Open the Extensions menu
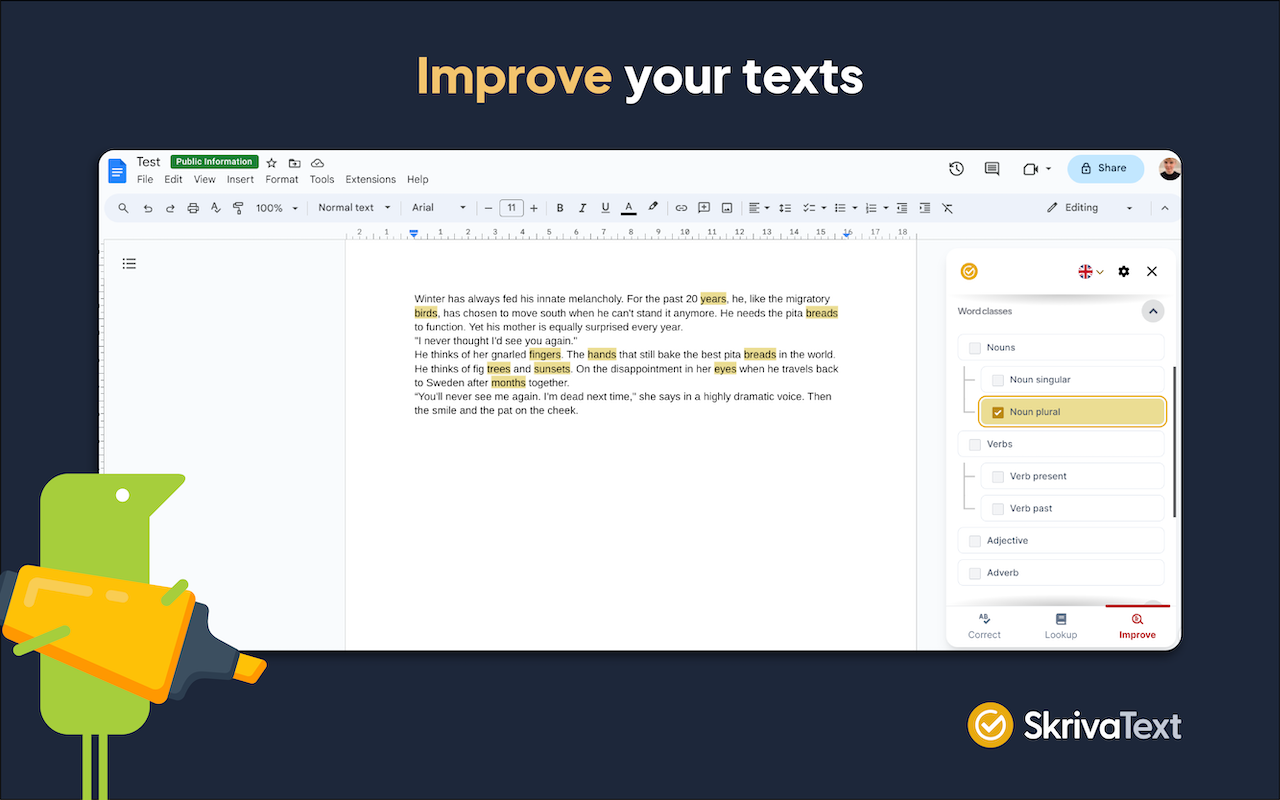 (371, 180)
